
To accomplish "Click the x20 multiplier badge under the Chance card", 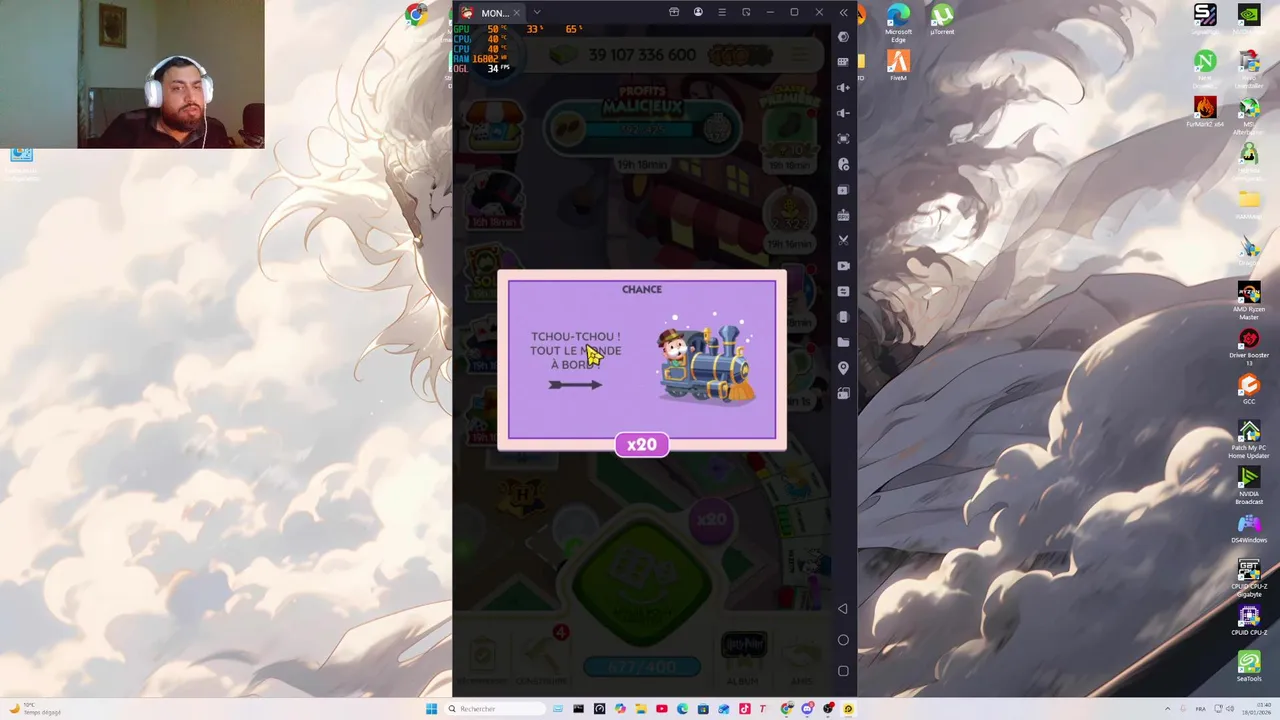I will tap(642, 445).
